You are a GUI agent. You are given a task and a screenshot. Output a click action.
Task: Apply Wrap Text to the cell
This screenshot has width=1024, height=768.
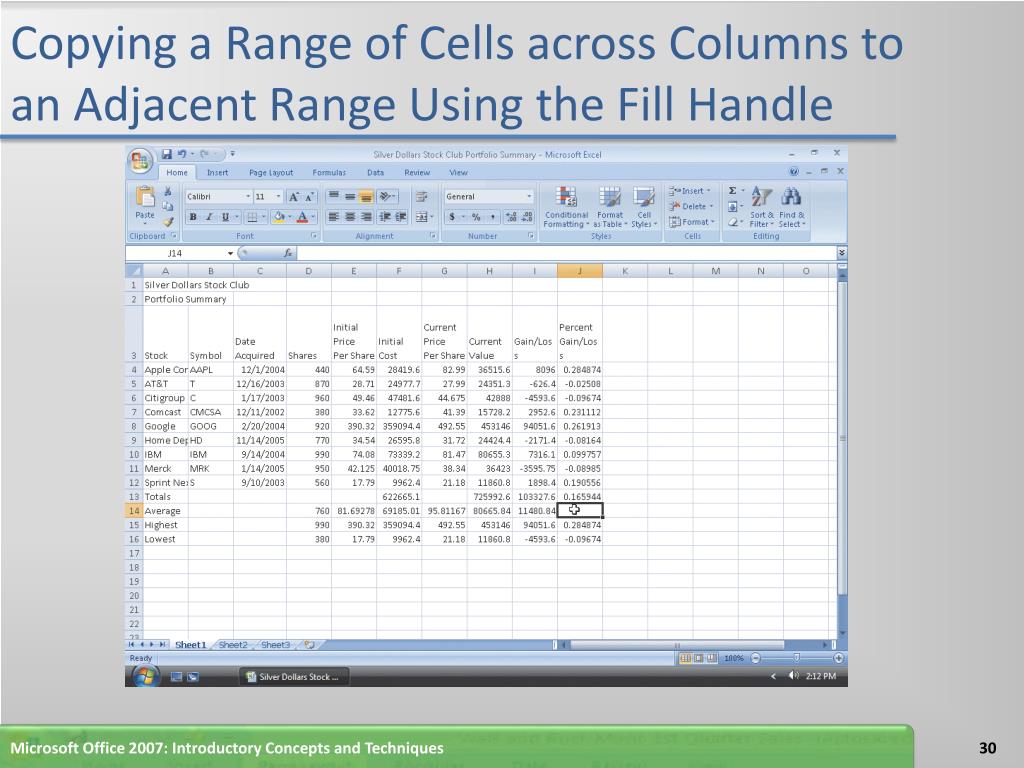(422, 197)
